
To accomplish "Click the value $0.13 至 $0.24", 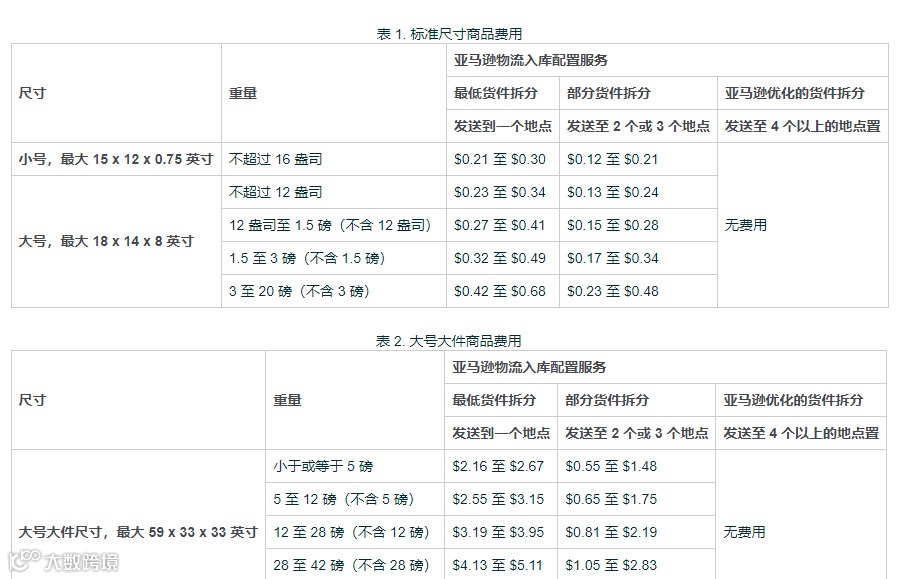I will [613, 192].
